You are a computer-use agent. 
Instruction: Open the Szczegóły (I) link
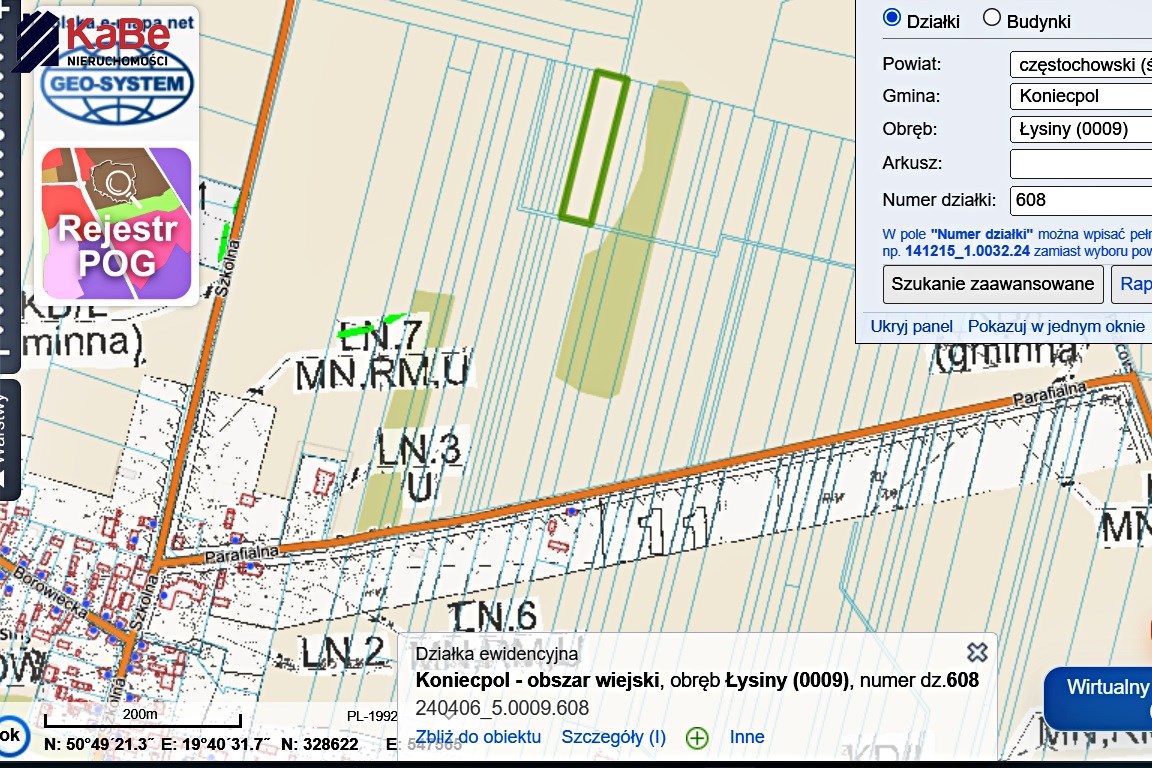click(x=613, y=737)
